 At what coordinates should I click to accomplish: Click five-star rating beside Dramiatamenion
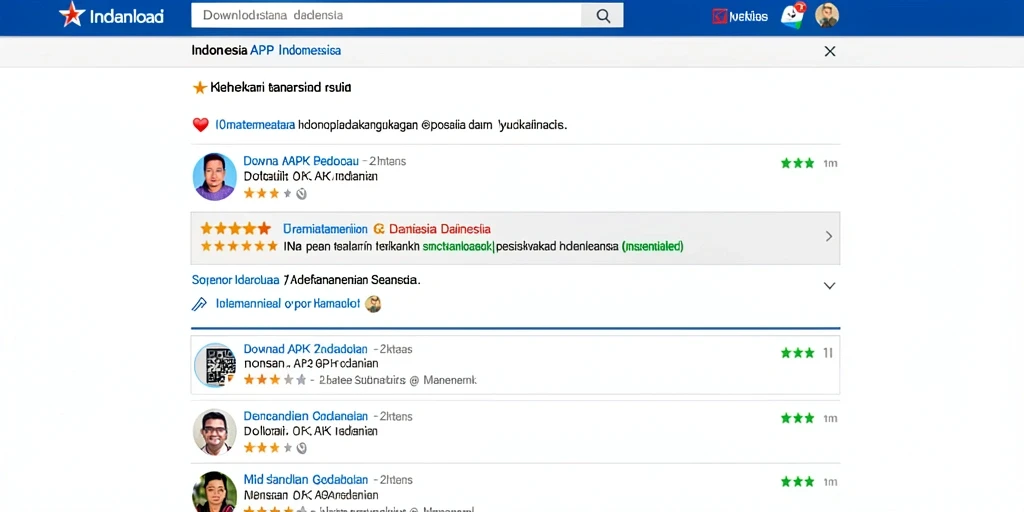click(x=235, y=229)
